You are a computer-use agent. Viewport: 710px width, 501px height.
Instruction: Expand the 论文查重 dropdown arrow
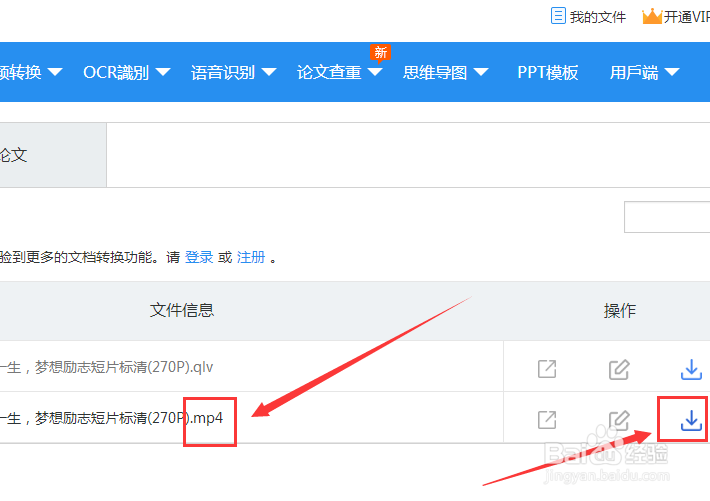click(x=375, y=72)
